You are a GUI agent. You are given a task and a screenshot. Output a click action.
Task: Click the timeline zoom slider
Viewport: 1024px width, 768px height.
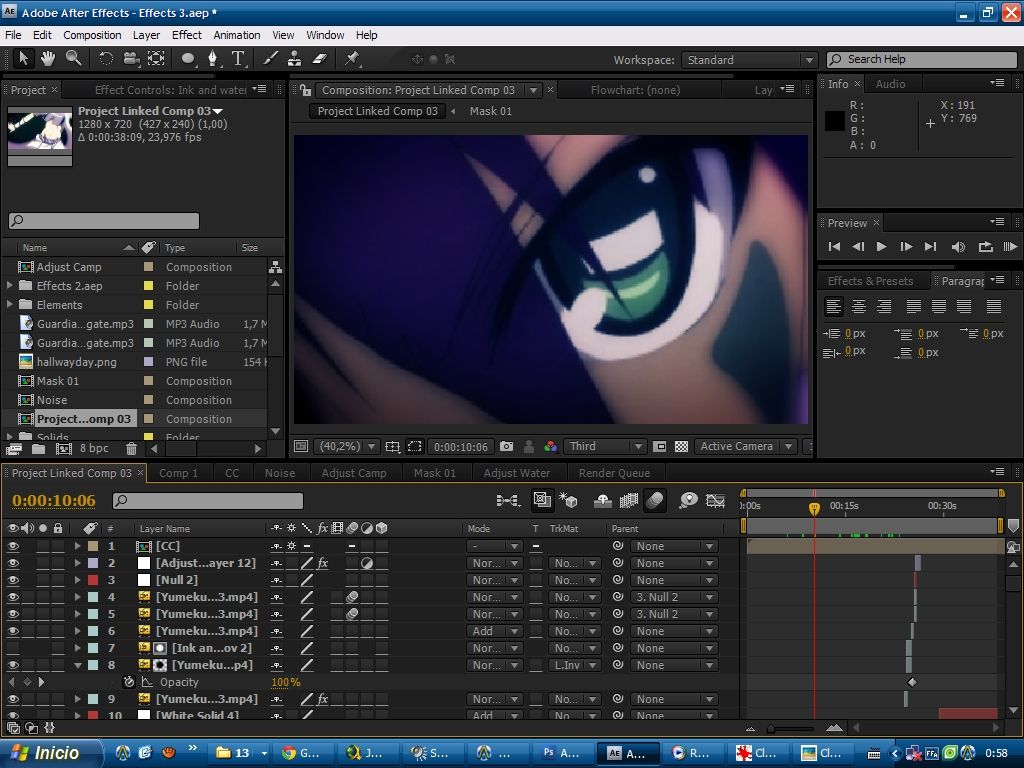792,728
